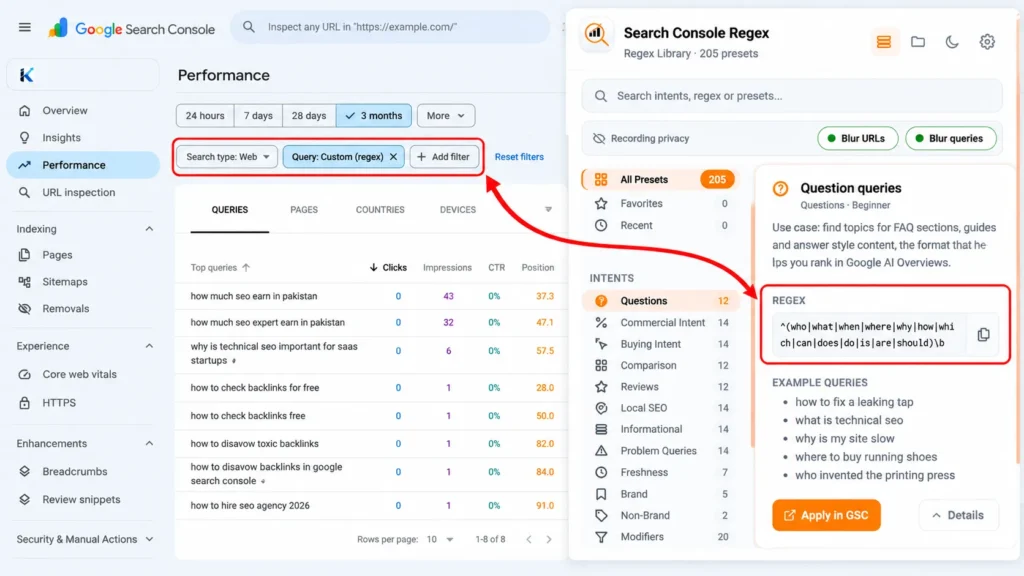1024x576 pixels.
Task: Switch to the QUERIES tab
Action: [230, 210]
